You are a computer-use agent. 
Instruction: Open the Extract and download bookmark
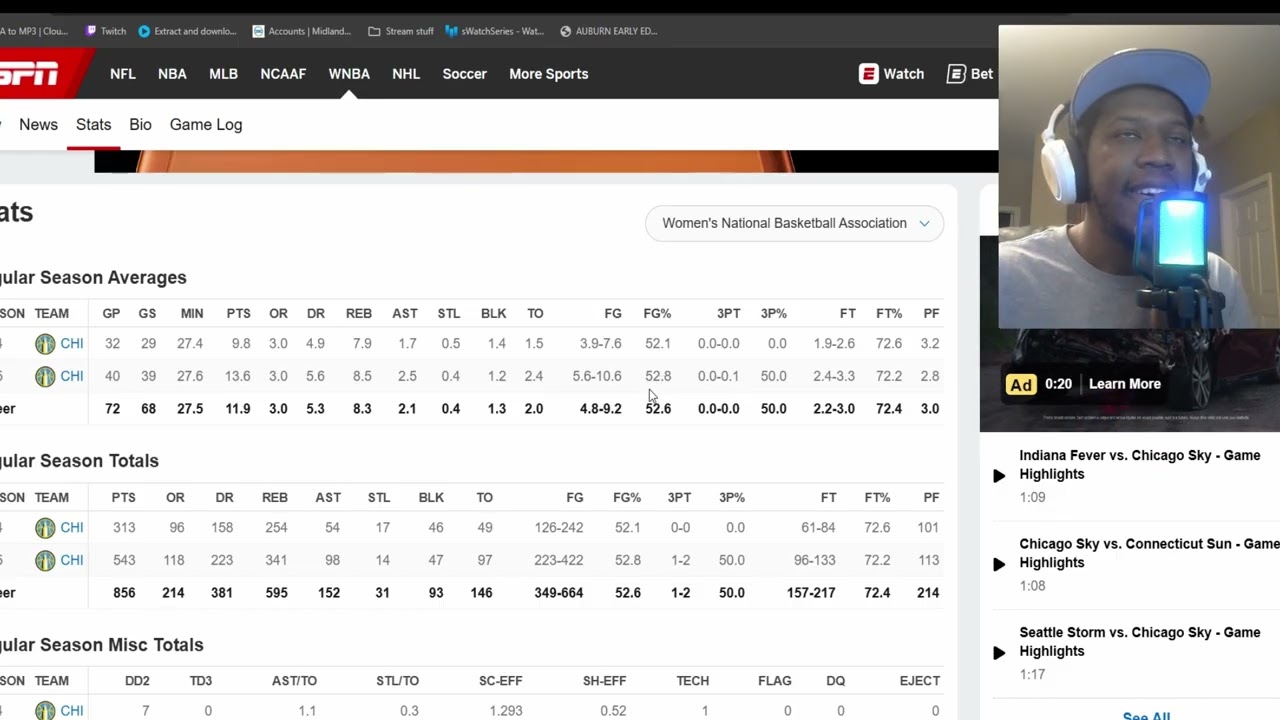(x=188, y=31)
